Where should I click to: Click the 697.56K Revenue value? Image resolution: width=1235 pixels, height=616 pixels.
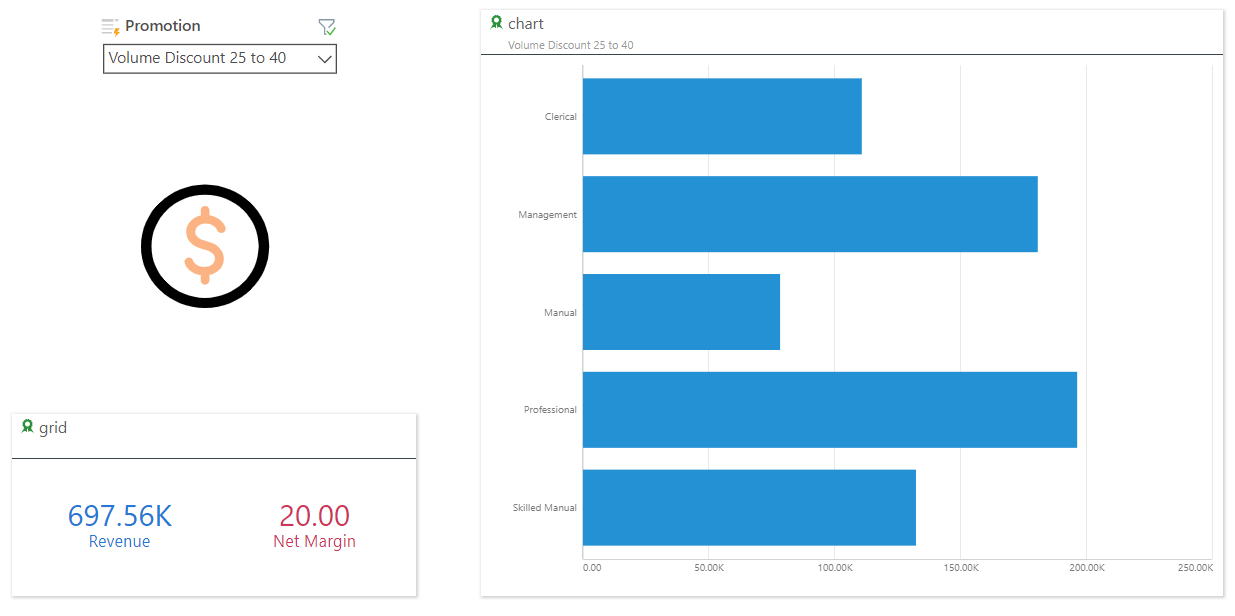coord(120,516)
